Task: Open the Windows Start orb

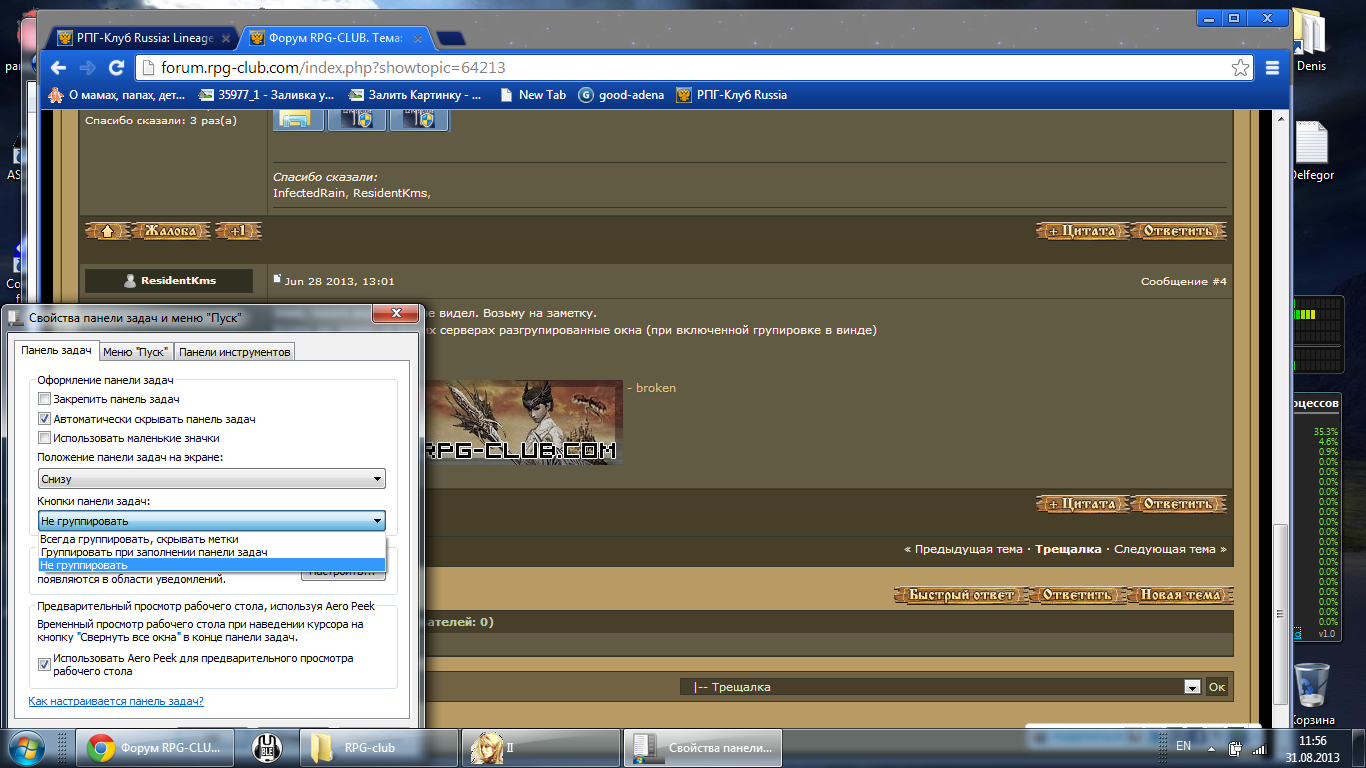Action: tap(25, 746)
